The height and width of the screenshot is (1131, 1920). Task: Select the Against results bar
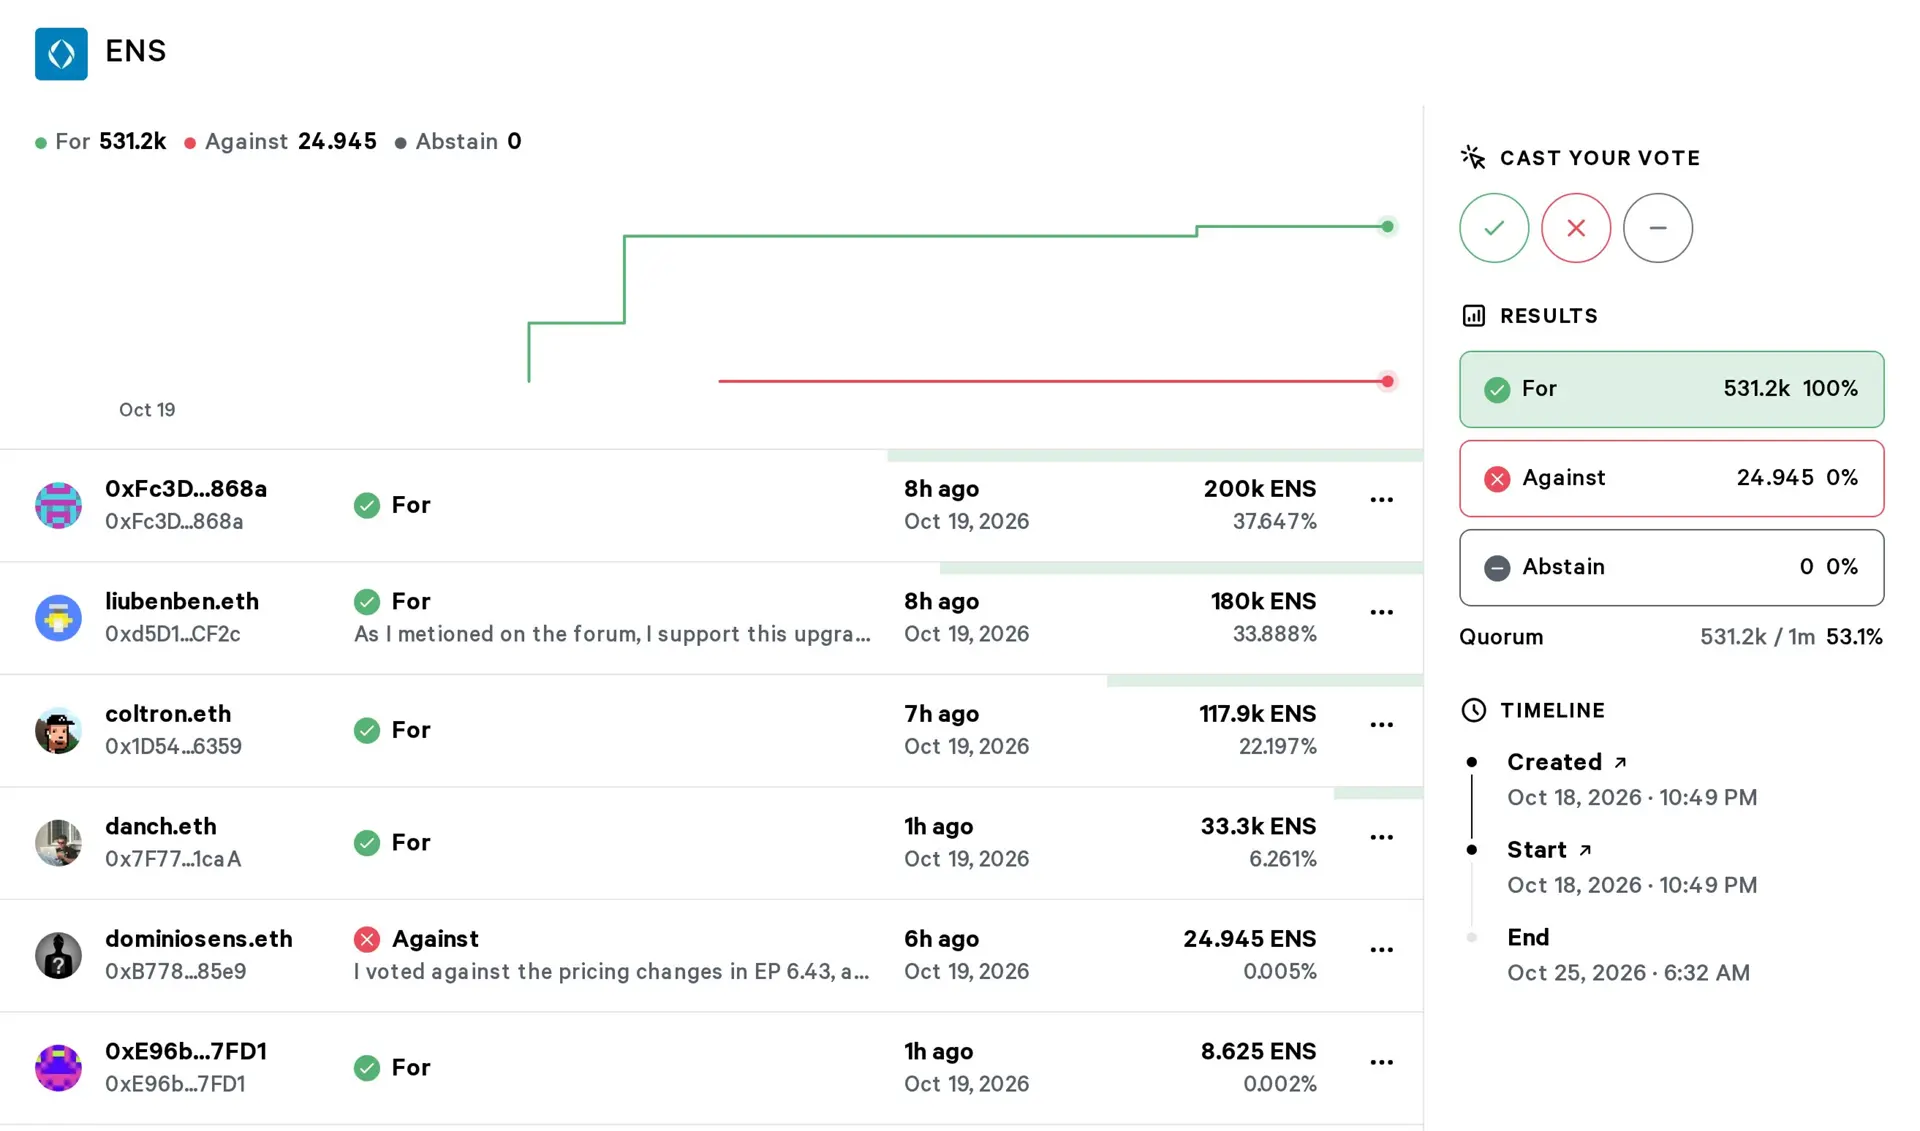pos(1671,478)
